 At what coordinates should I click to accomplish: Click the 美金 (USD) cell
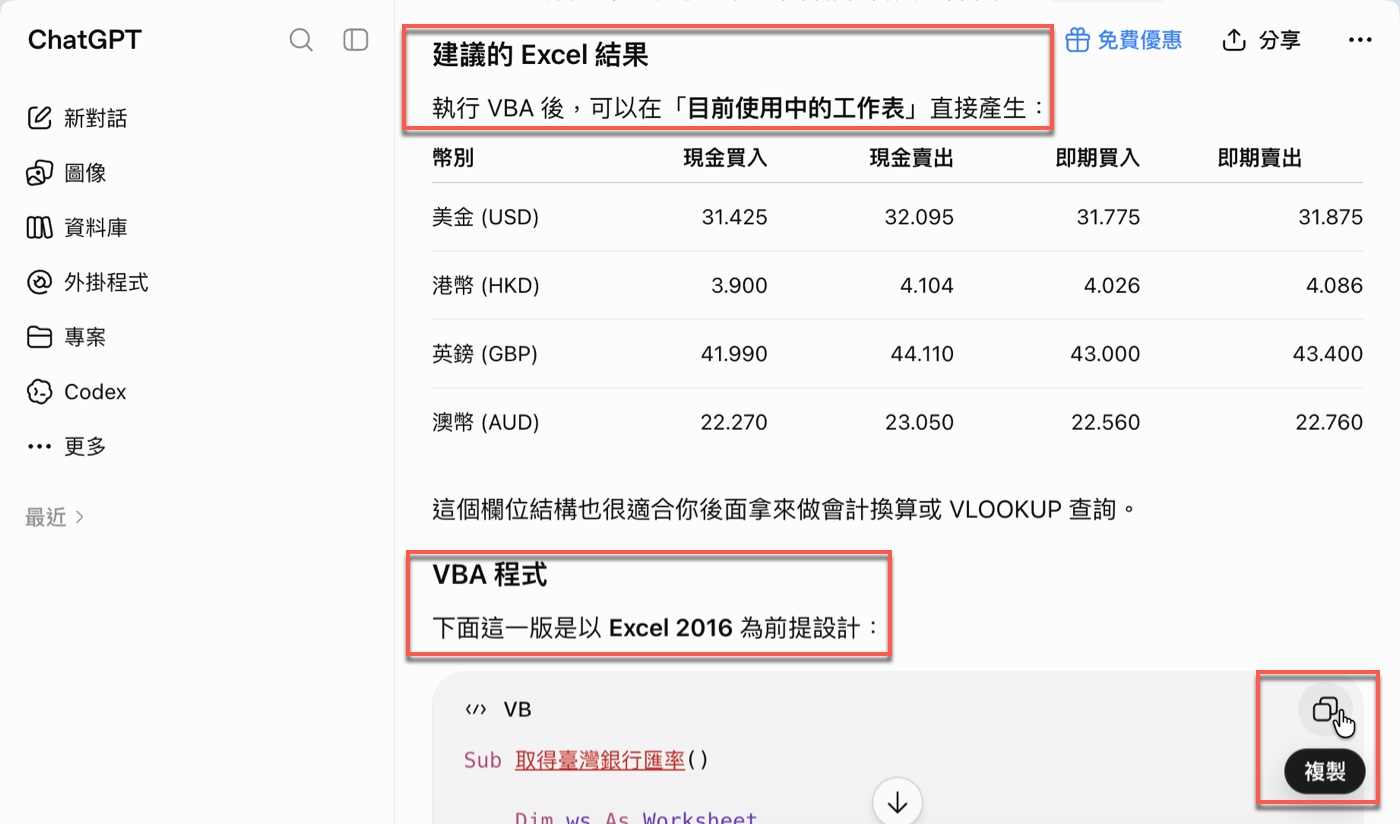(486, 217)
